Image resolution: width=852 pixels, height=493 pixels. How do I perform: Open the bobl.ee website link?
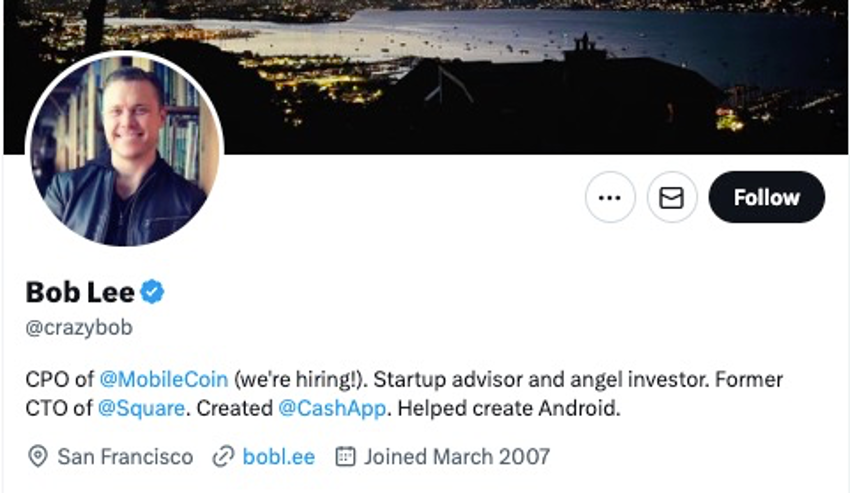278,457
